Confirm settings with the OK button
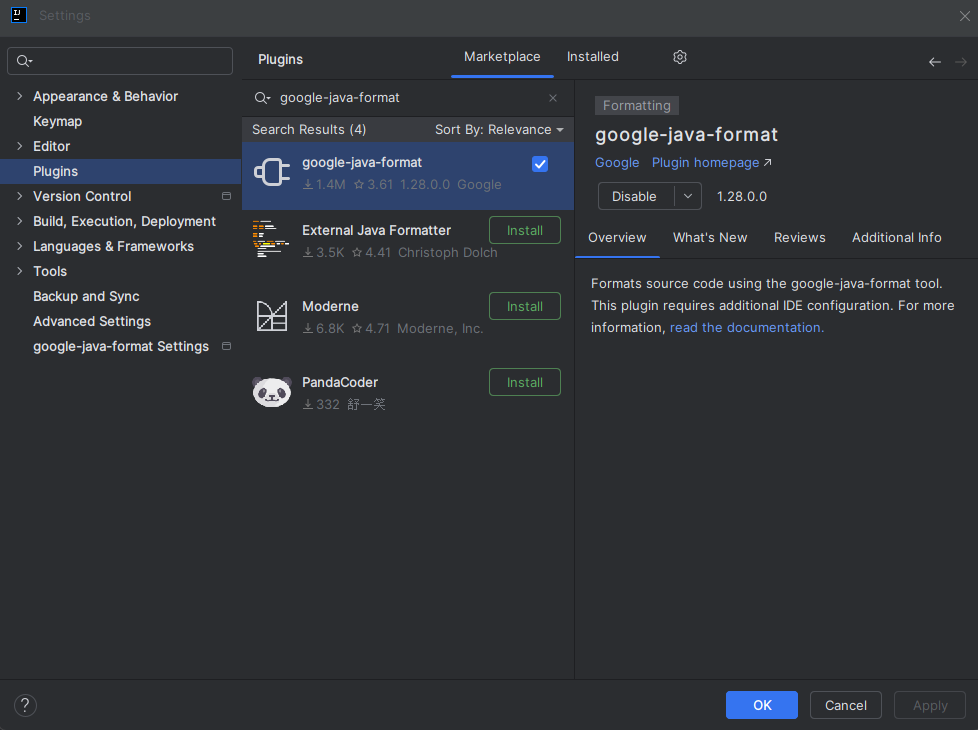Screen dimensions: 978x730 click(x=762, y=705)
